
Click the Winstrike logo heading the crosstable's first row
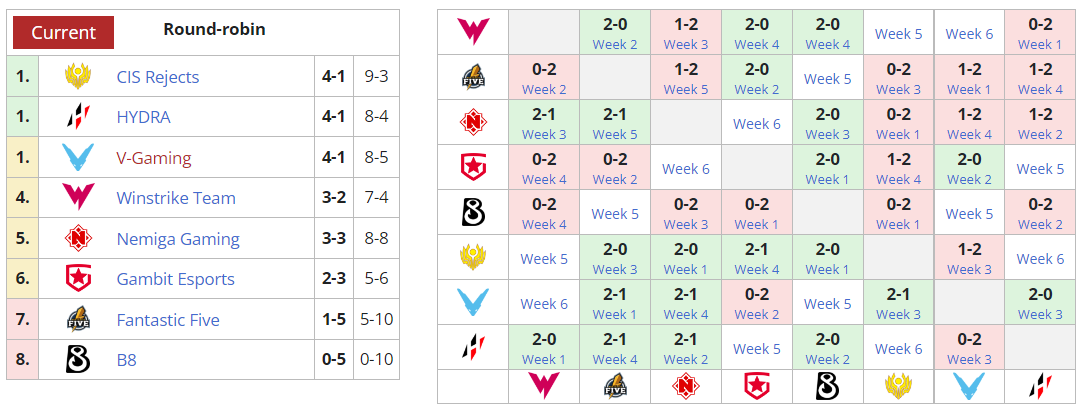coord(473,32)
